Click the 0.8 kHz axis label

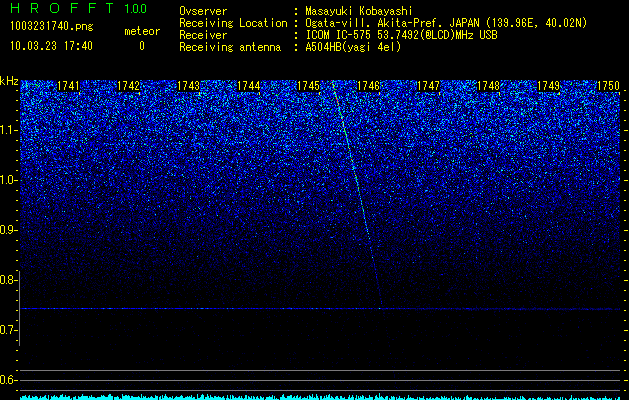tap(7, 280)
